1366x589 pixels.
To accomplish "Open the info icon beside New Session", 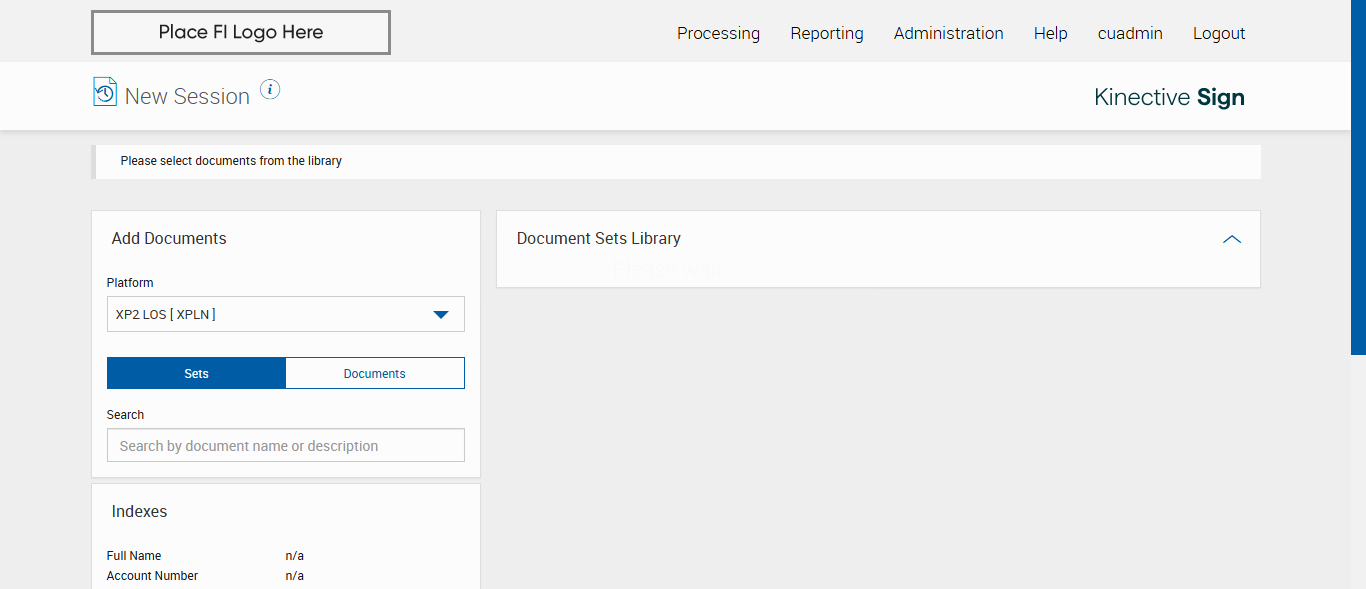I will (270, 90).
